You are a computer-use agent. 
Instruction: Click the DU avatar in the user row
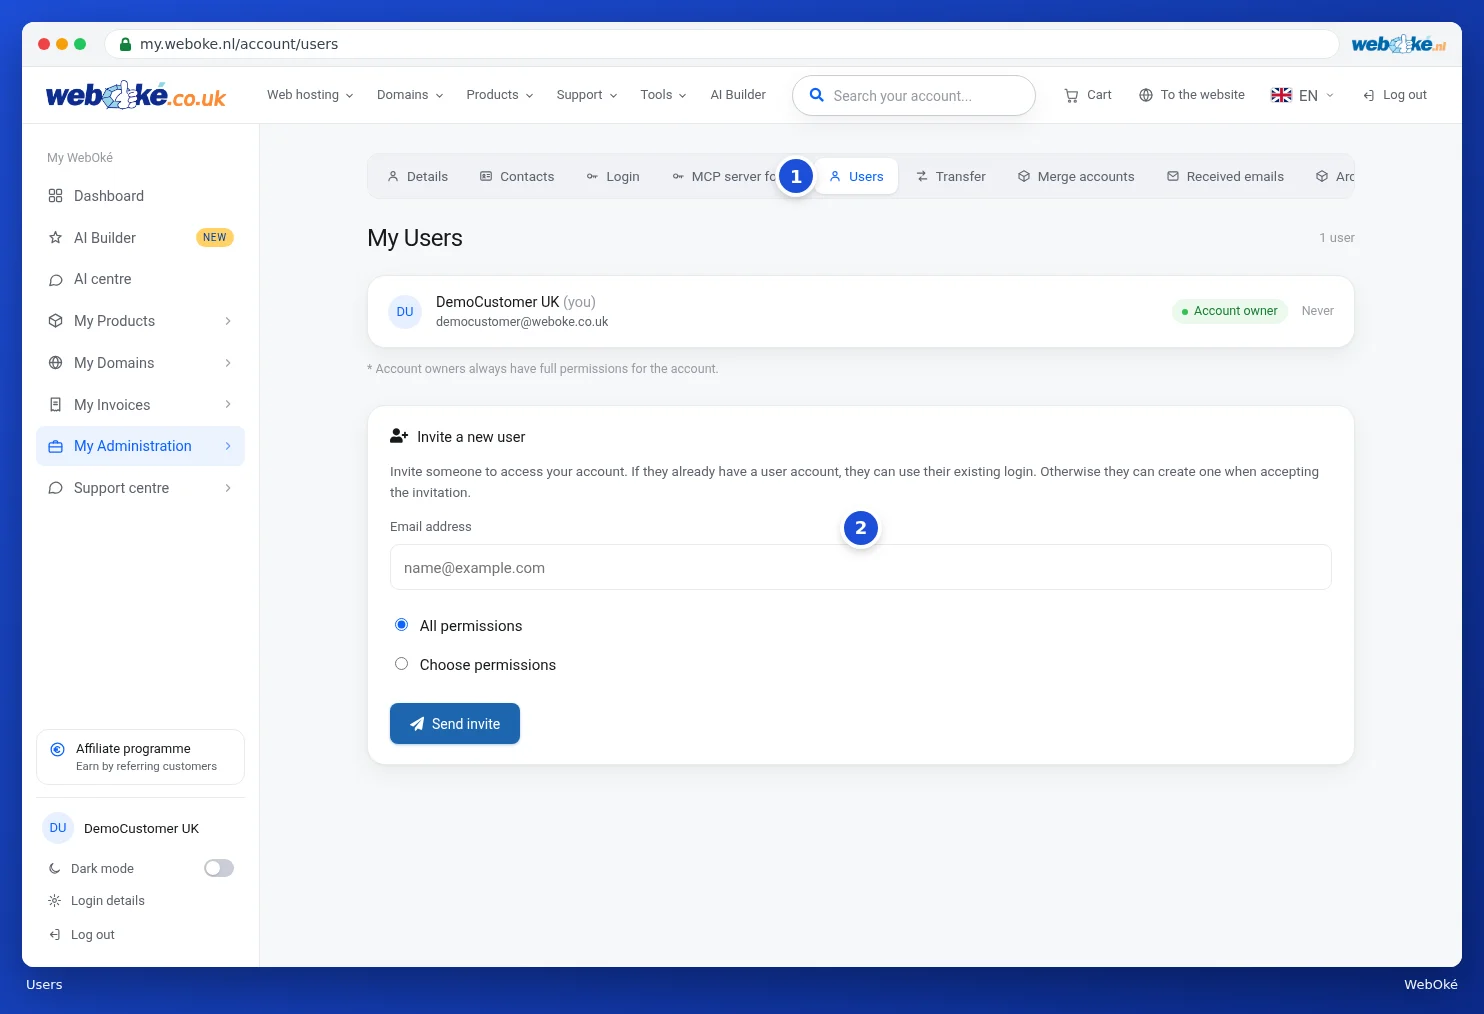[x=405, y=312]
